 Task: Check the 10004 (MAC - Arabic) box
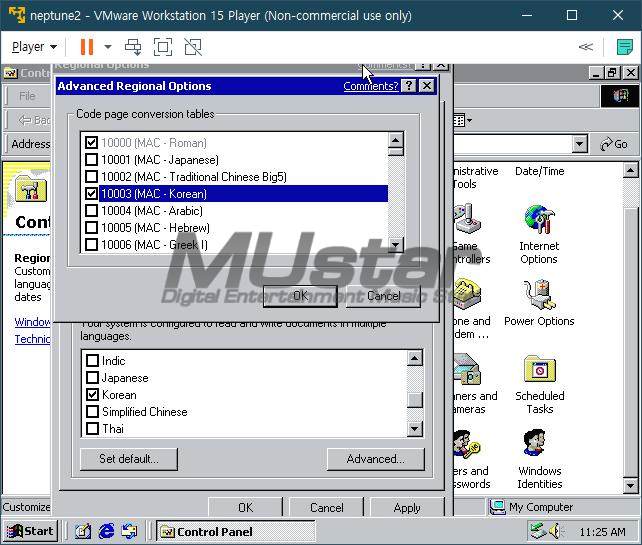coord(91,210)
